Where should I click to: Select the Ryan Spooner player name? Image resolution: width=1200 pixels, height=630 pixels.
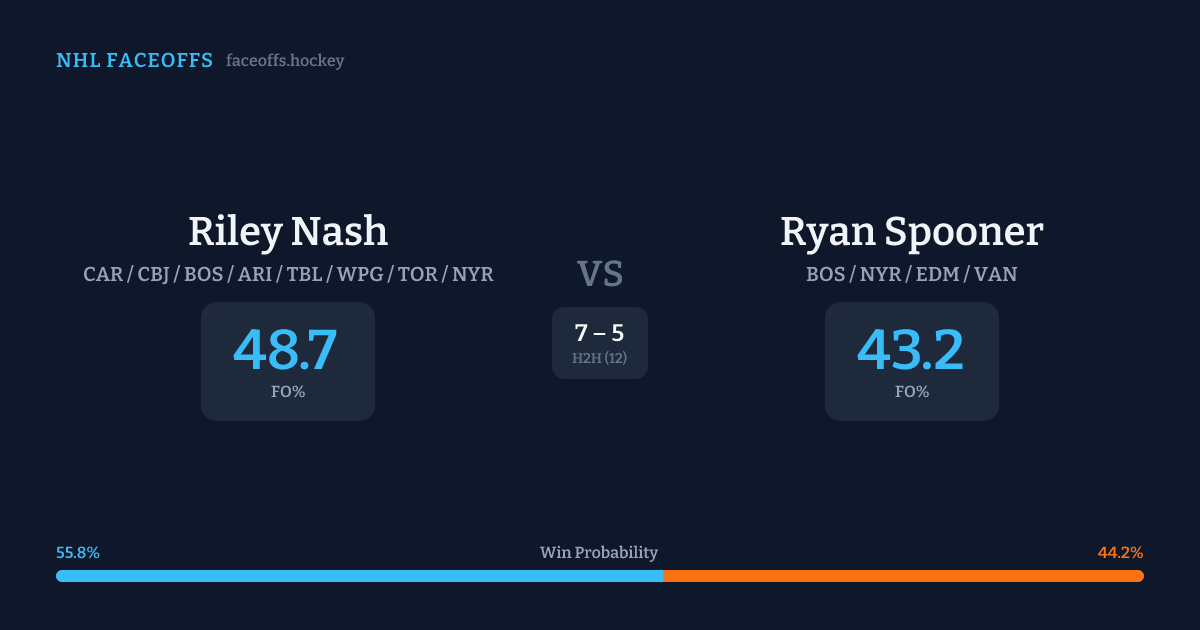tap(911, 232)
